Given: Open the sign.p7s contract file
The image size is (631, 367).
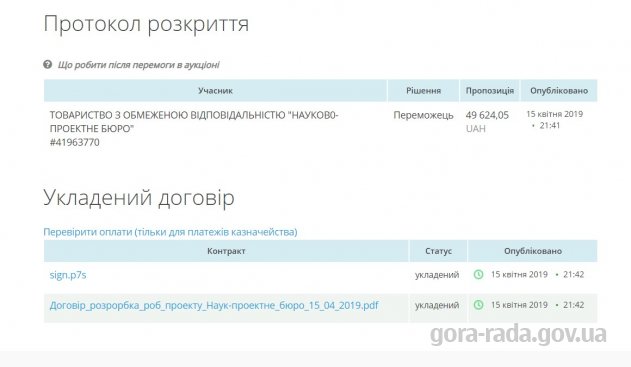Looking at the screenshot, I should tap(68, 275).
